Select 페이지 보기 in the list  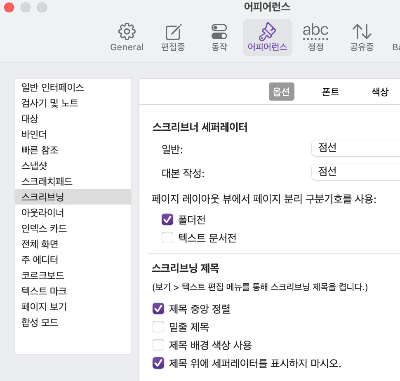(73, 307)
